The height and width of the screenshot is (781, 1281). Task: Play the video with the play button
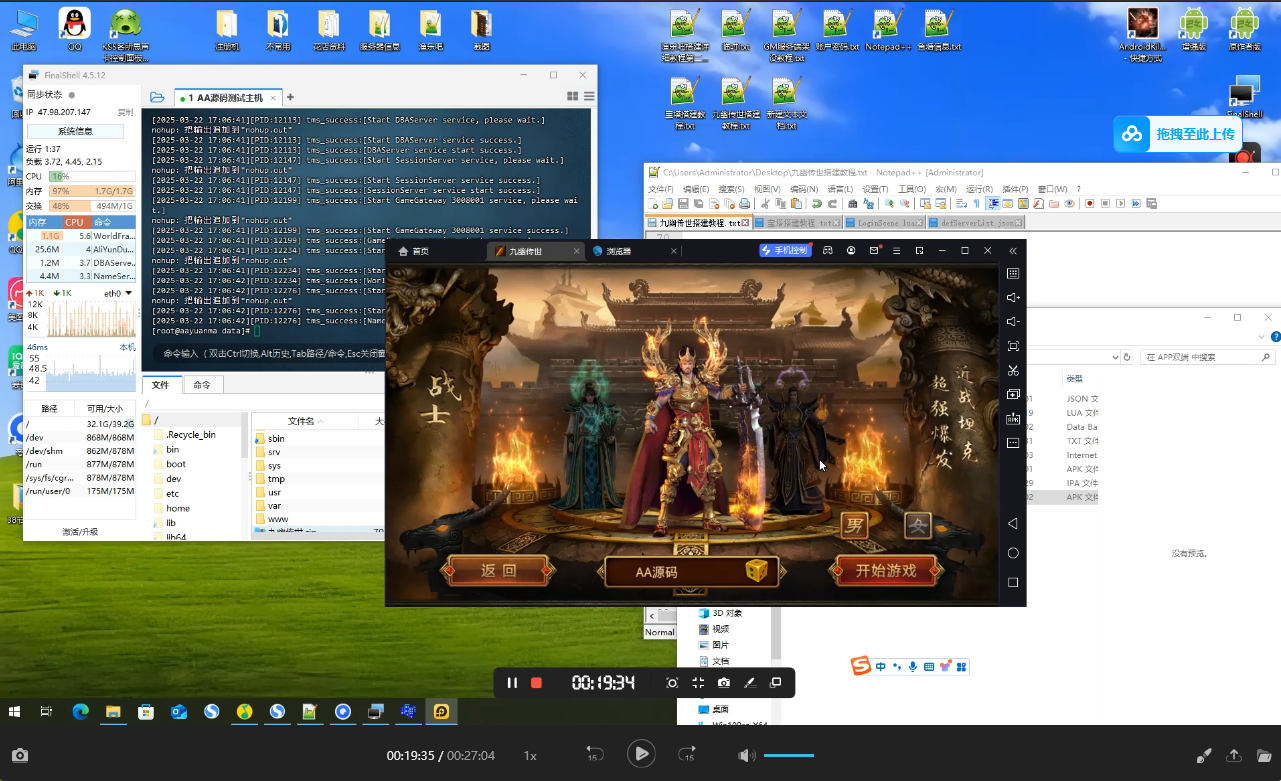pos(641,754)
